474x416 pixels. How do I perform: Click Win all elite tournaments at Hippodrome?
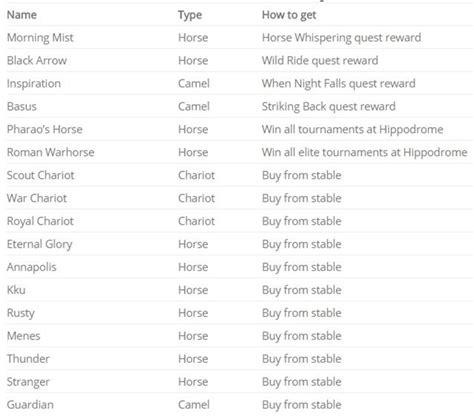pyautogui.click(x=364, y=152)
